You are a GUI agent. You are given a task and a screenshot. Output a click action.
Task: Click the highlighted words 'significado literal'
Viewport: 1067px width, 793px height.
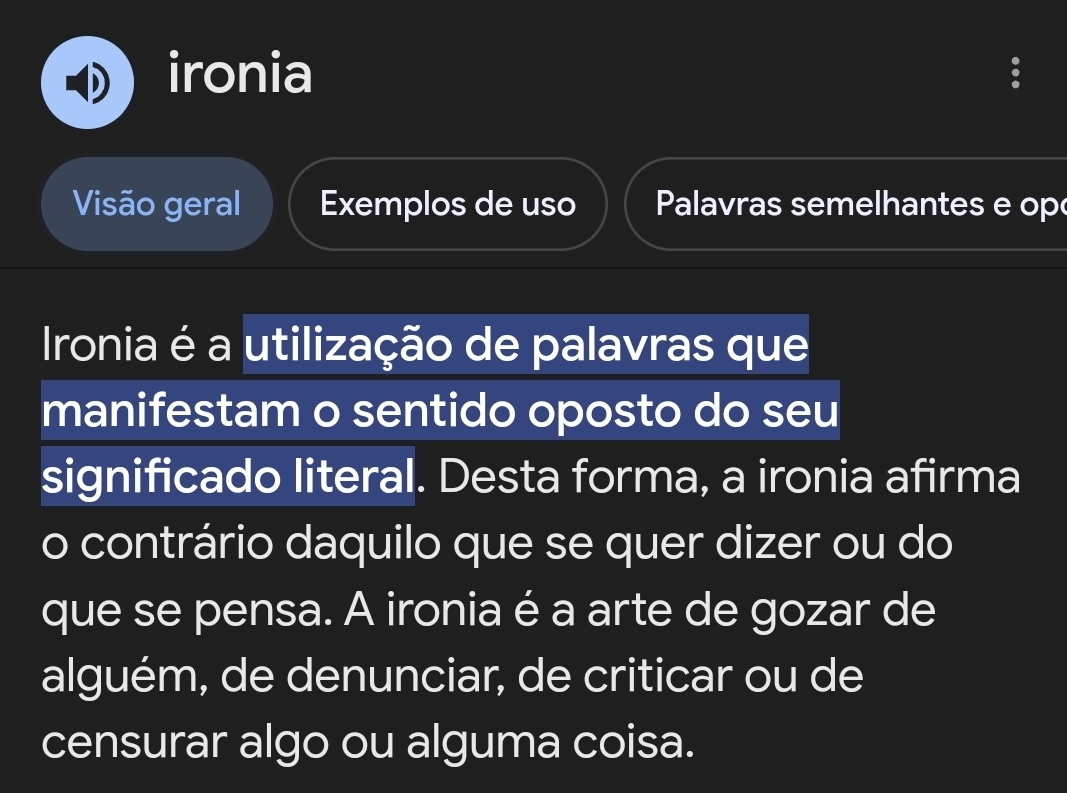(228, 477)
